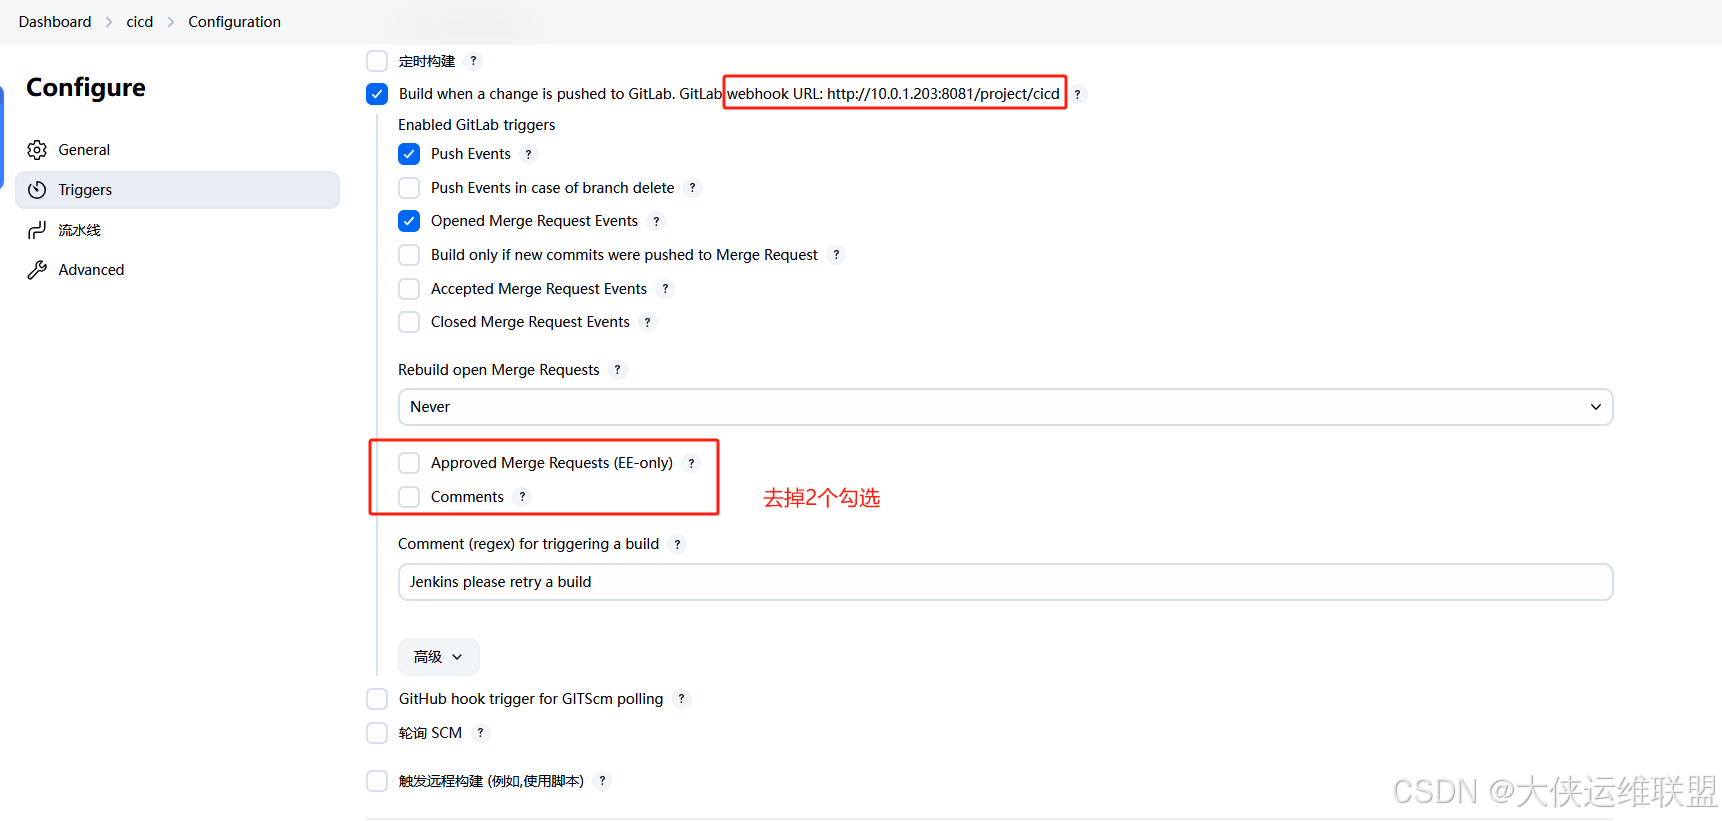
Task: Open the General section gear icon
Action: [x=37, y=150]
